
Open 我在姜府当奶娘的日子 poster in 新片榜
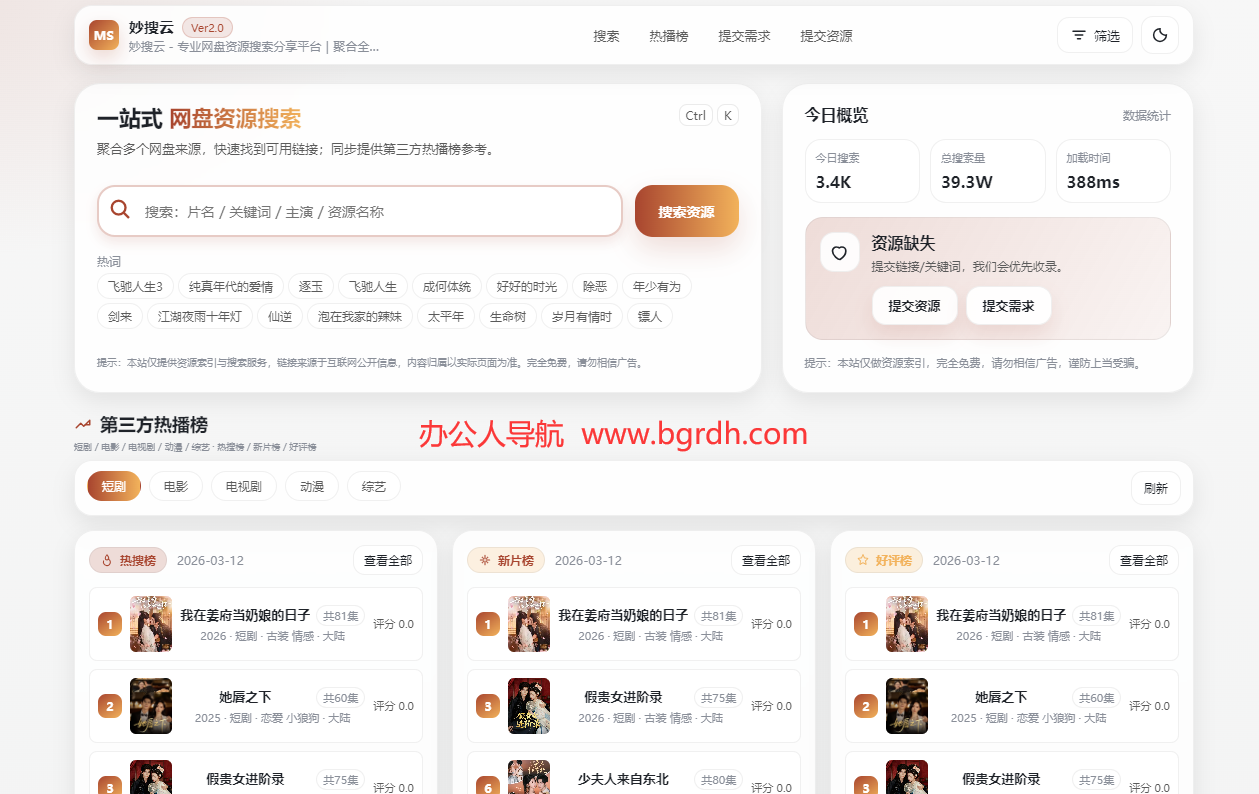tap(529, 624)
